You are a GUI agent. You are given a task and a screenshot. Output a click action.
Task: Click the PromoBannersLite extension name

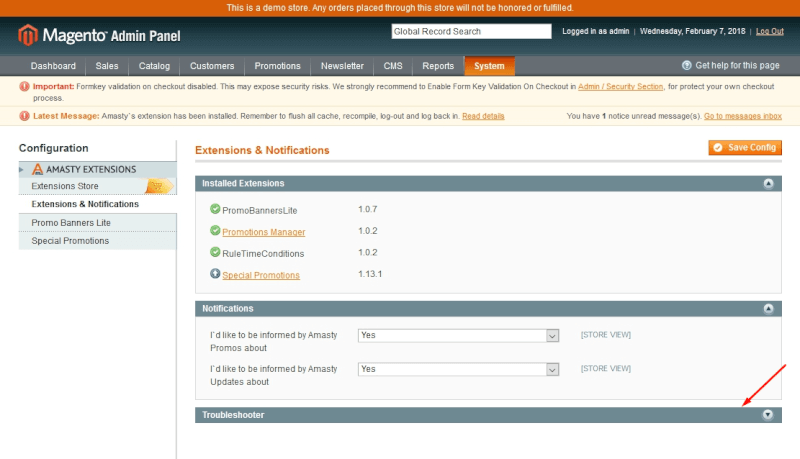(x=260, y=210)
